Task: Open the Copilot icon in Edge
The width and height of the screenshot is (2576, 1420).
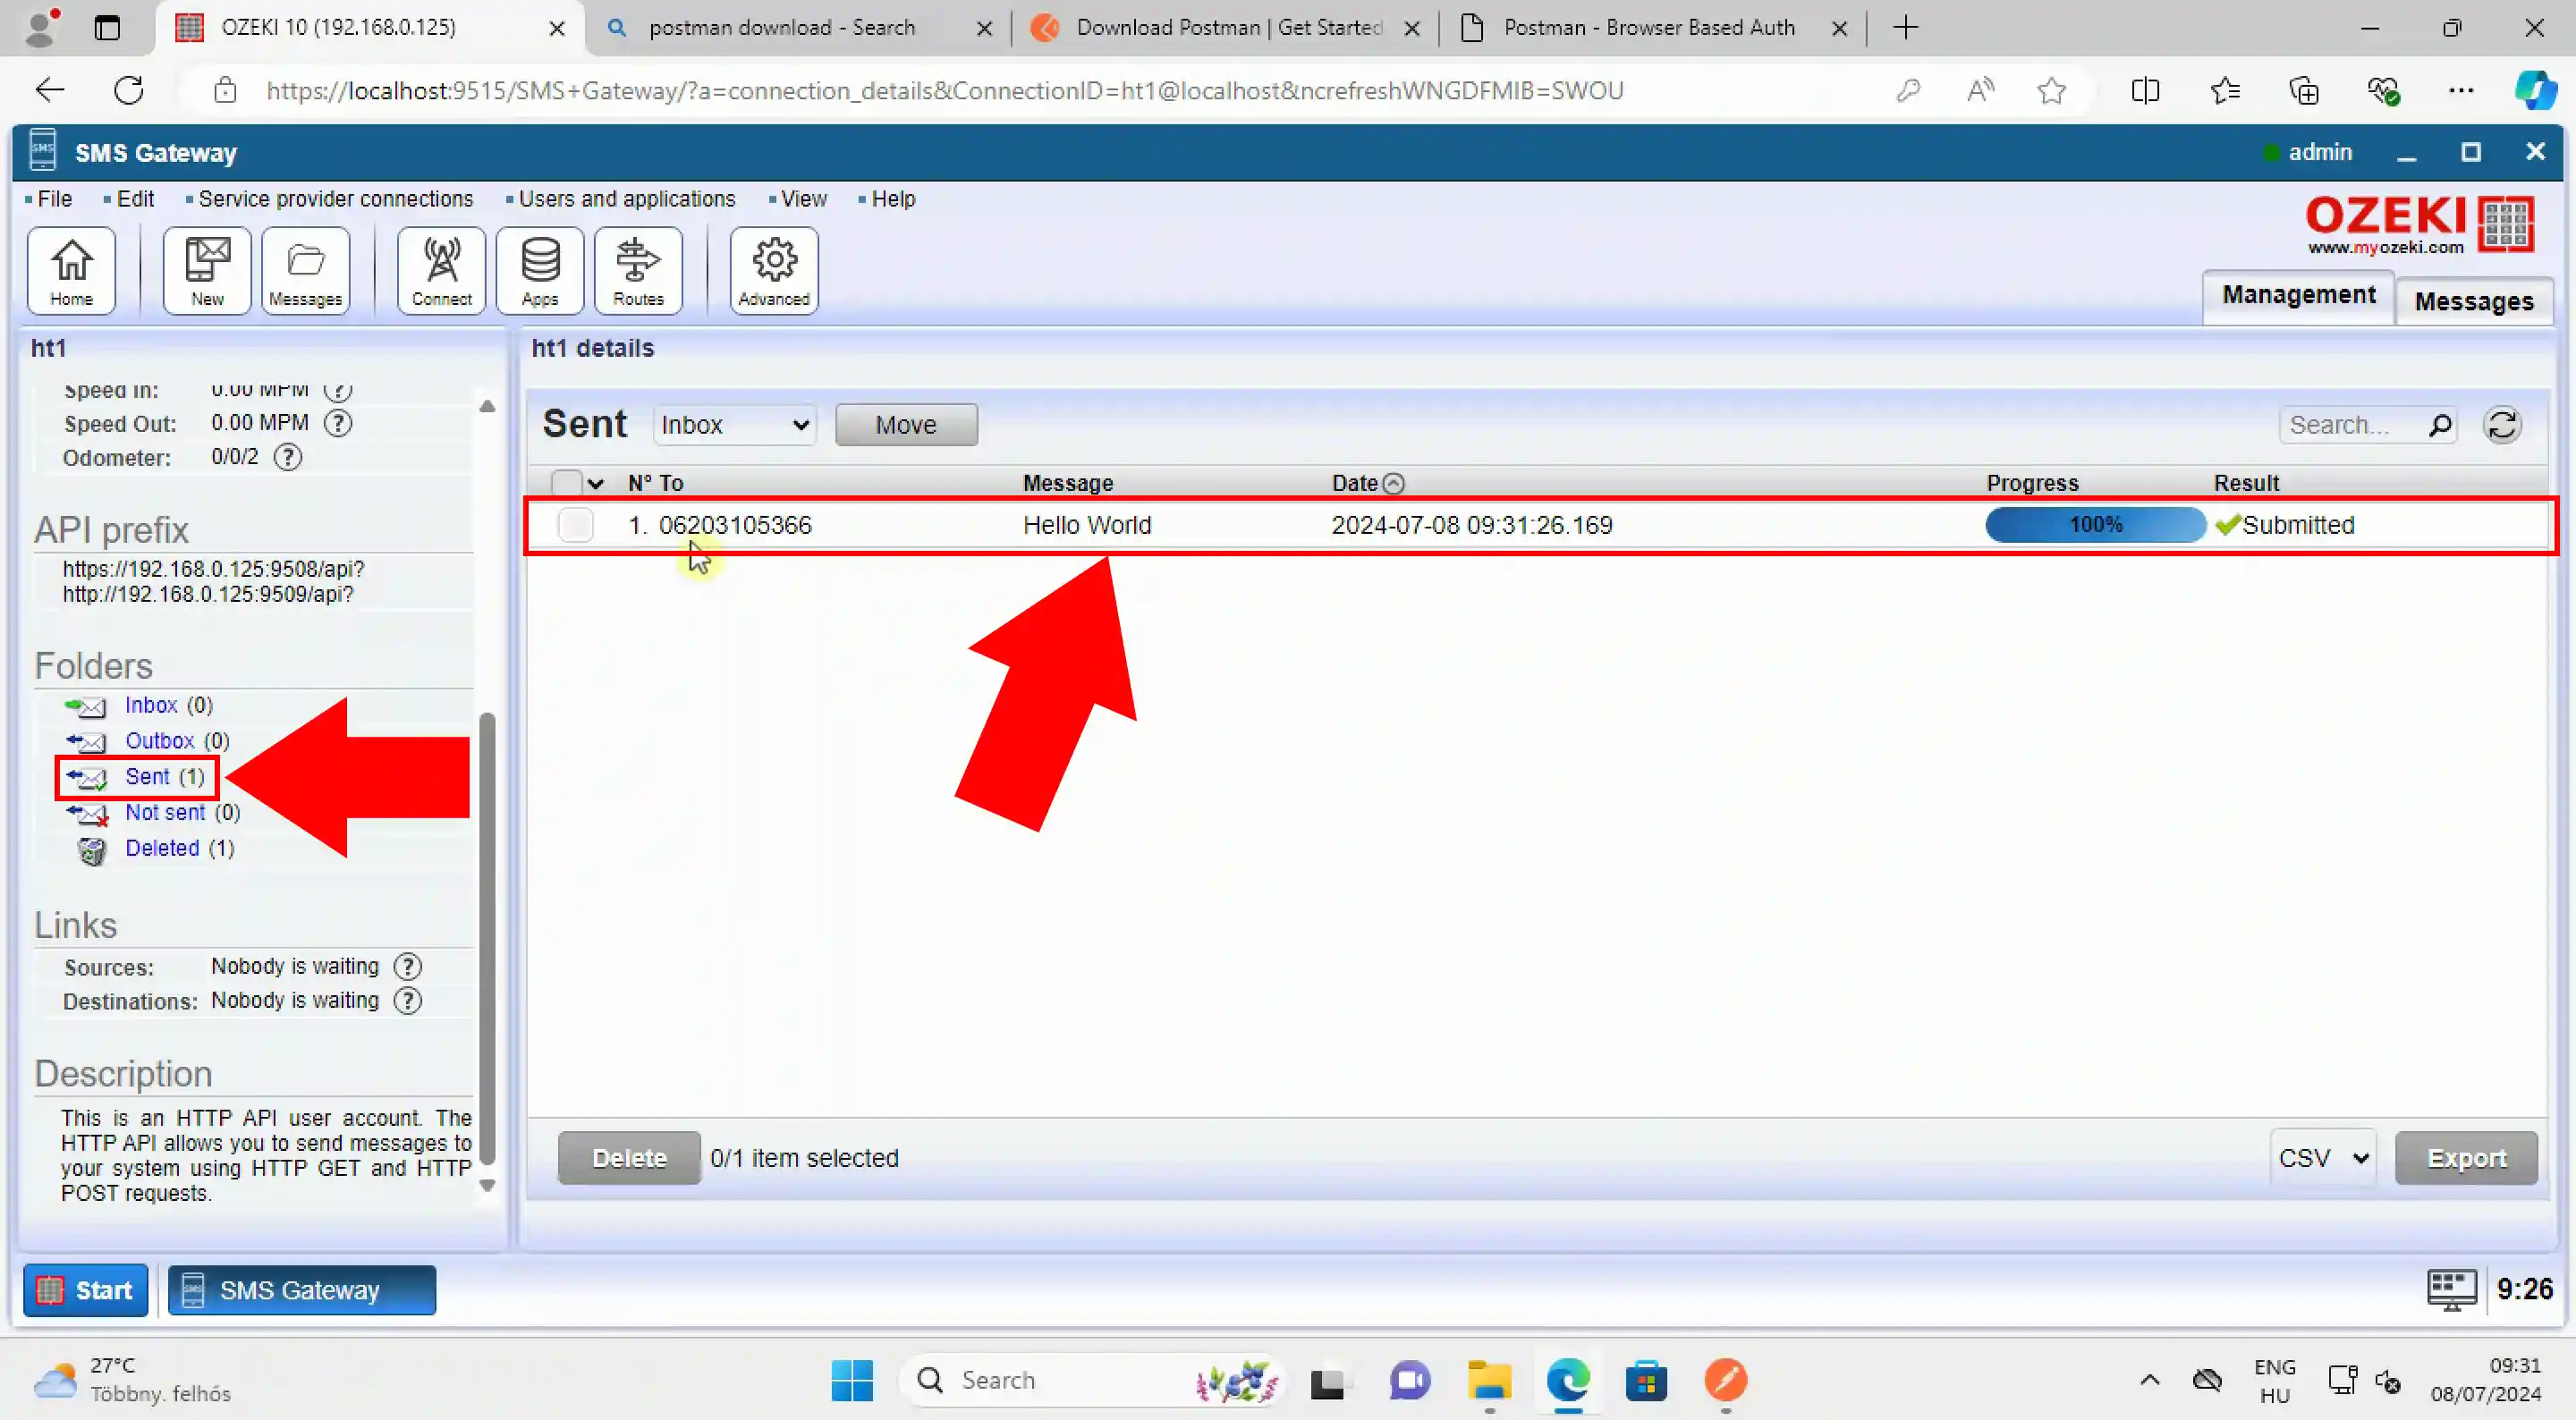Action: (x=2535, y=91)
